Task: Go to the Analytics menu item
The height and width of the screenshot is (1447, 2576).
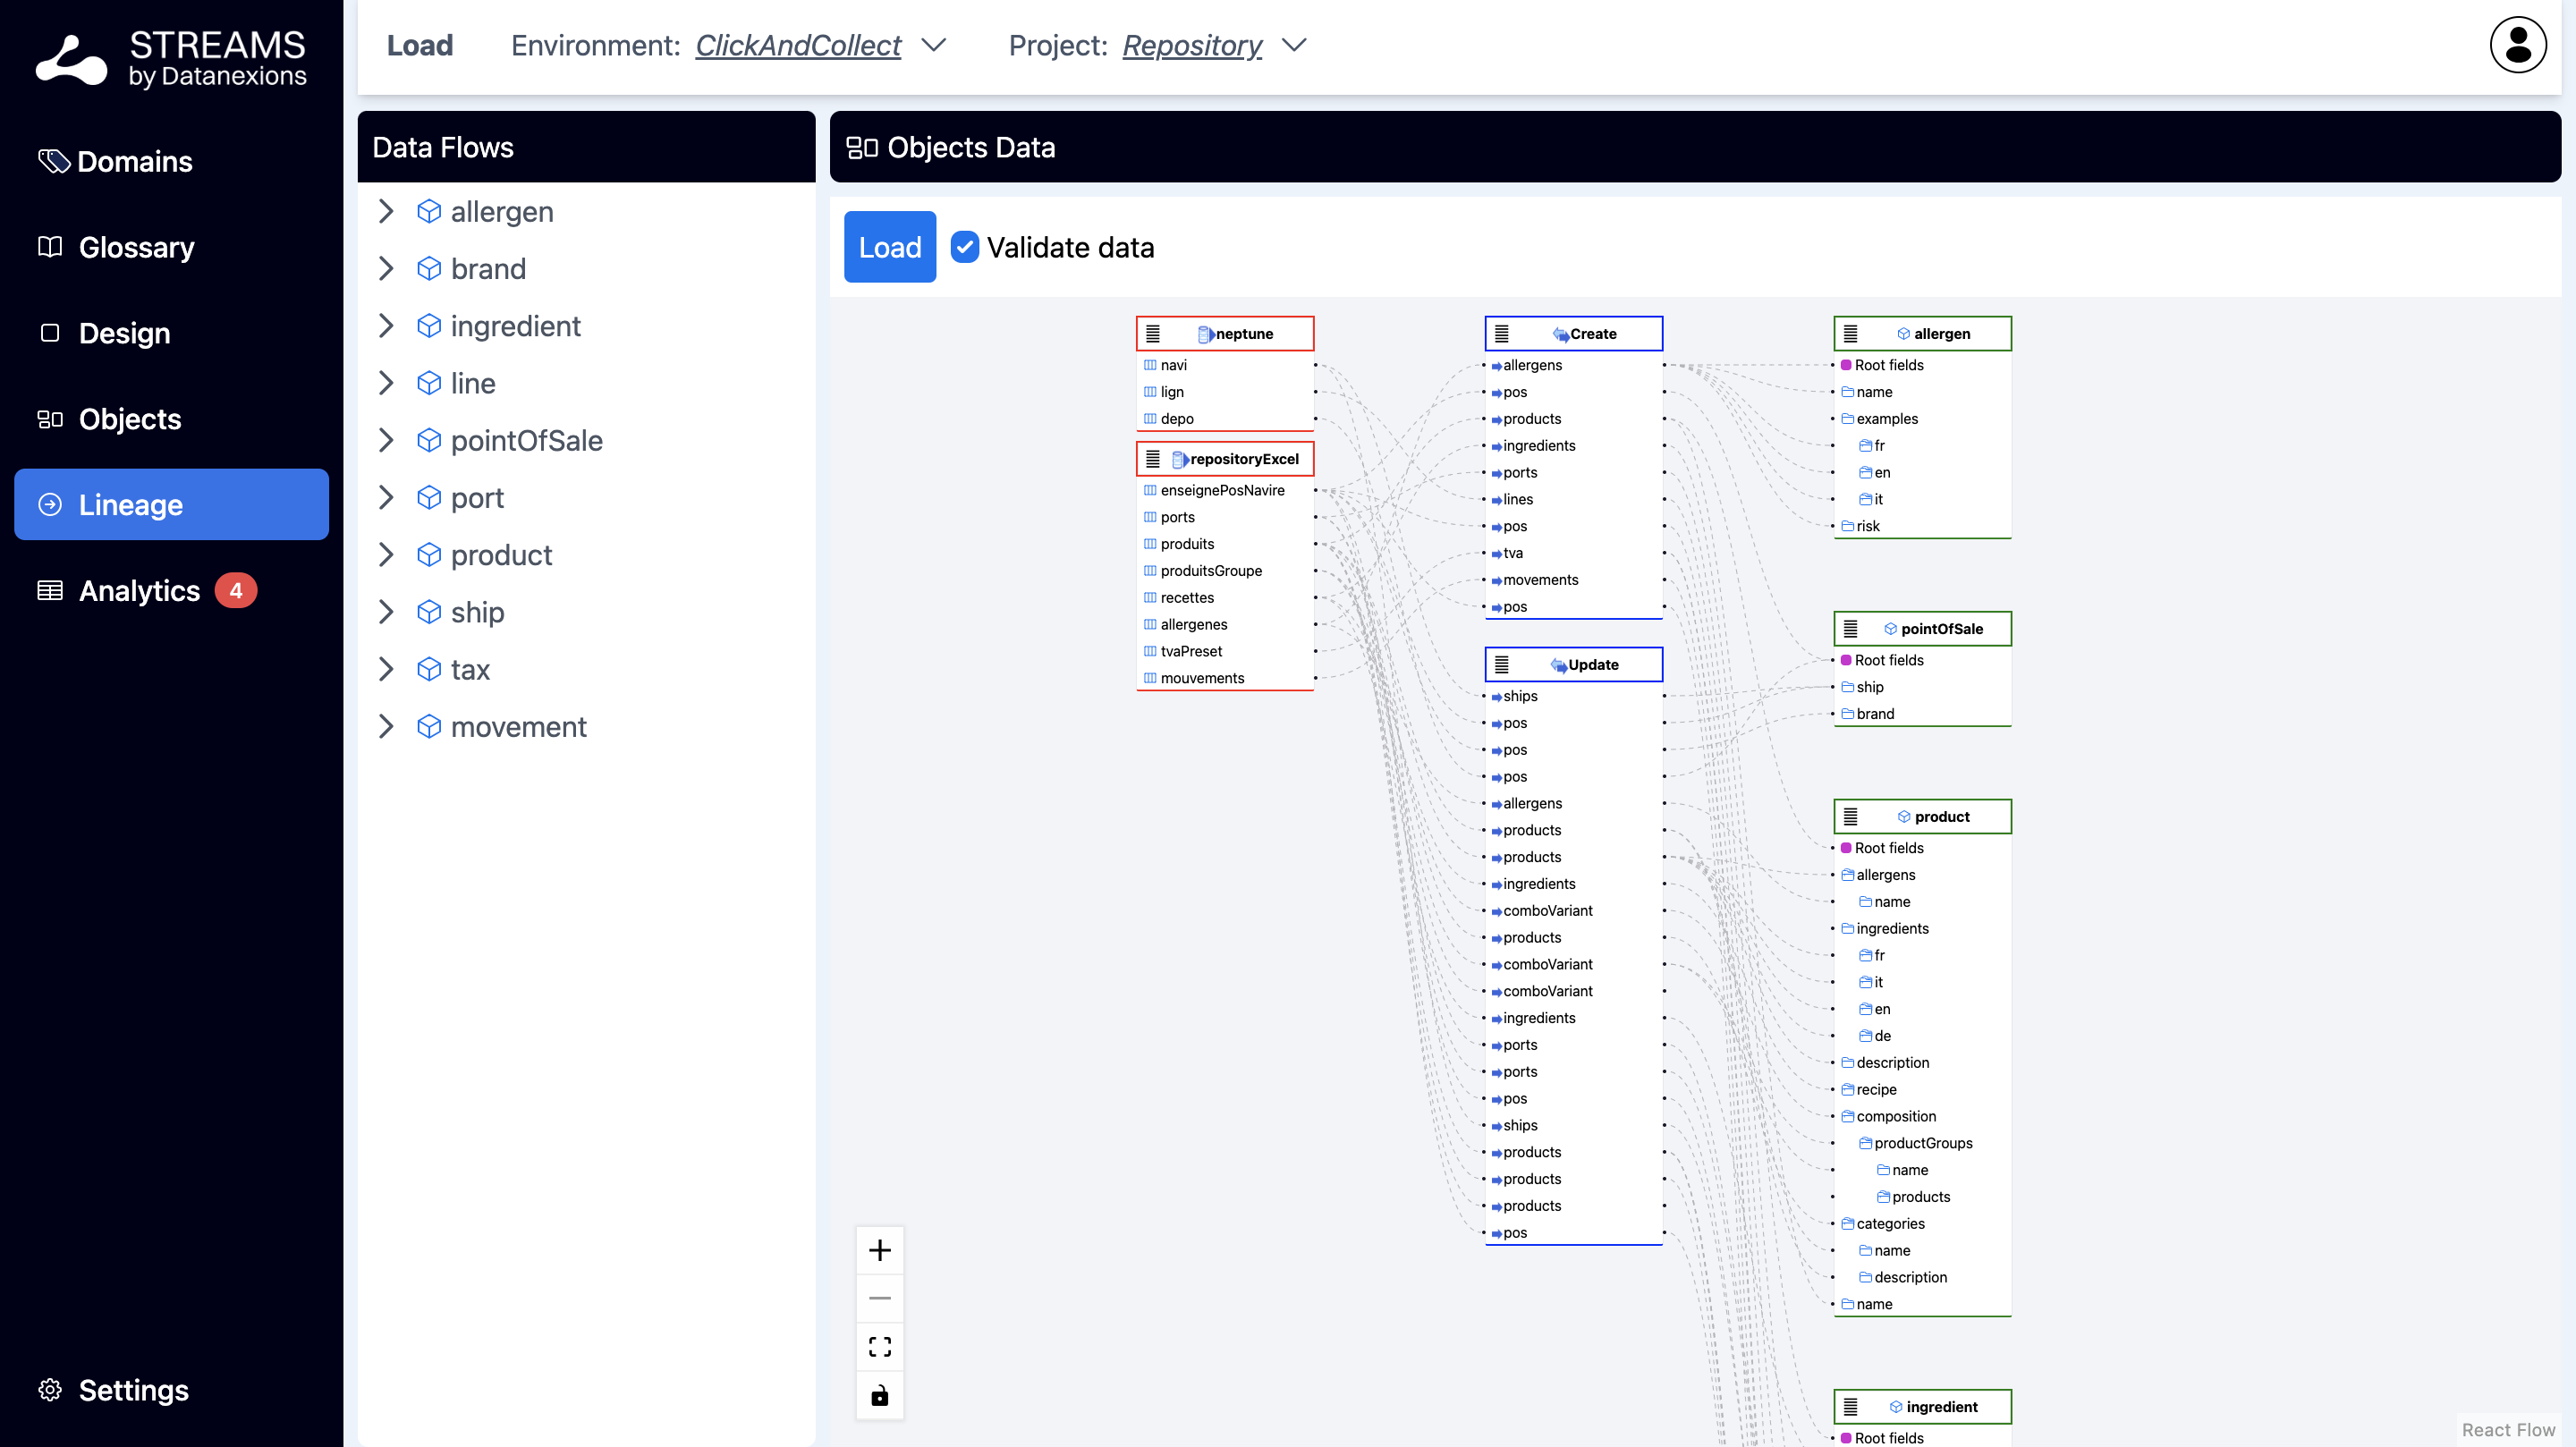Action: [139, 590]
